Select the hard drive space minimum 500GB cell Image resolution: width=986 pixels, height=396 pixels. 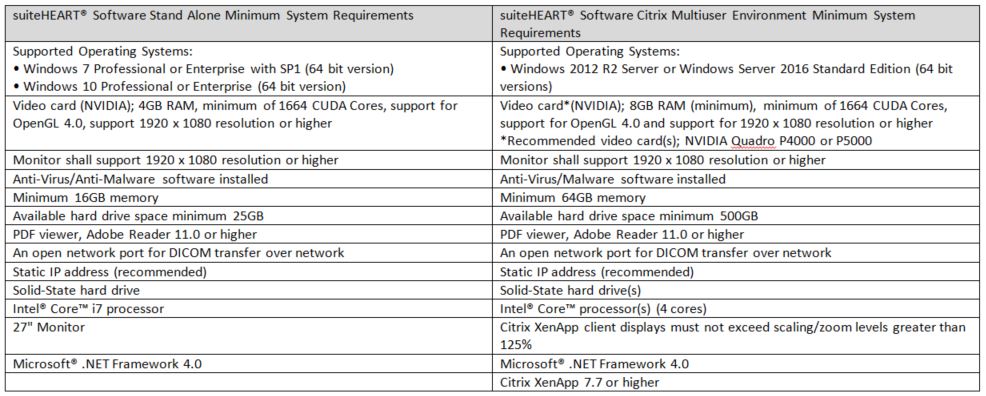click(x=736, y=216)
